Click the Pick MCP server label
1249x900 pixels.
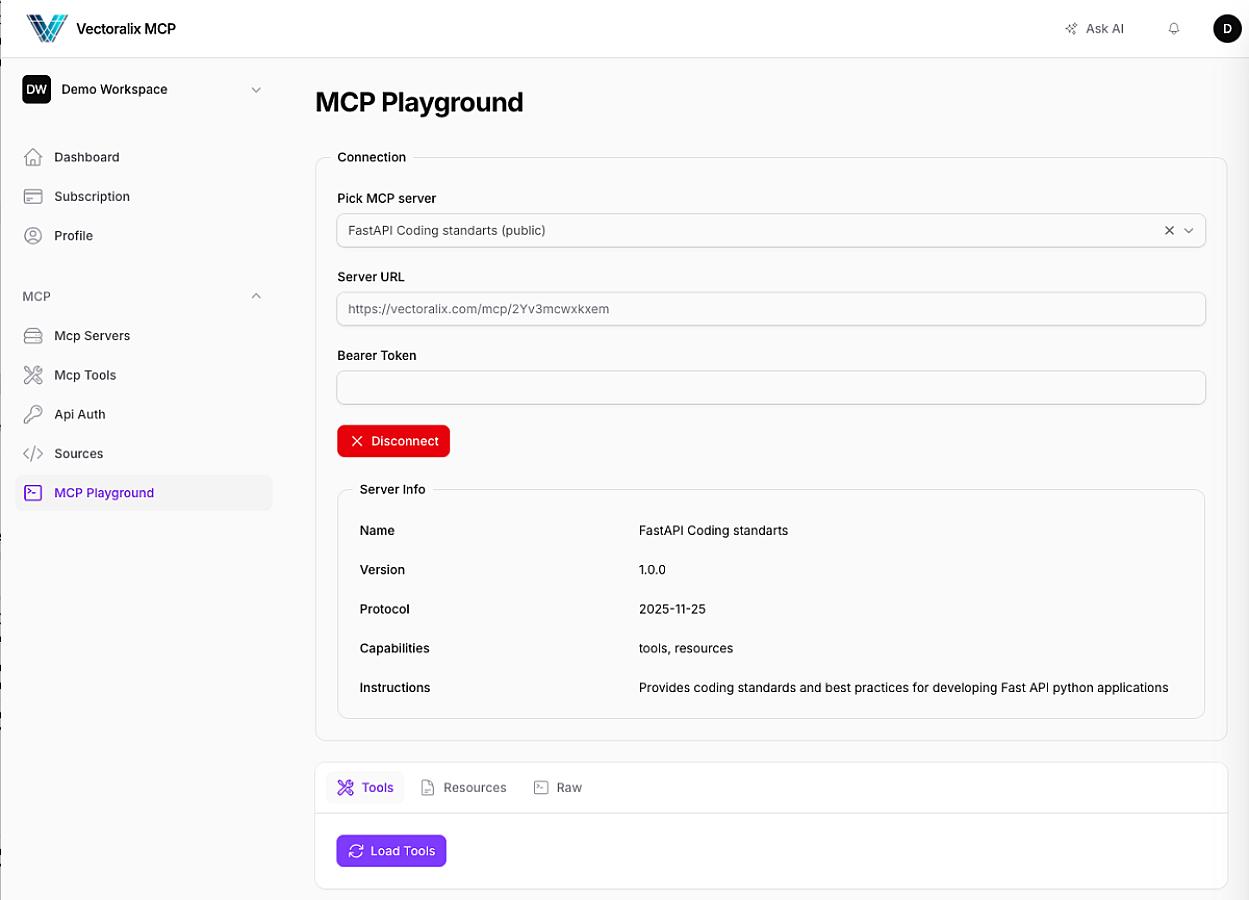point(387,198)
